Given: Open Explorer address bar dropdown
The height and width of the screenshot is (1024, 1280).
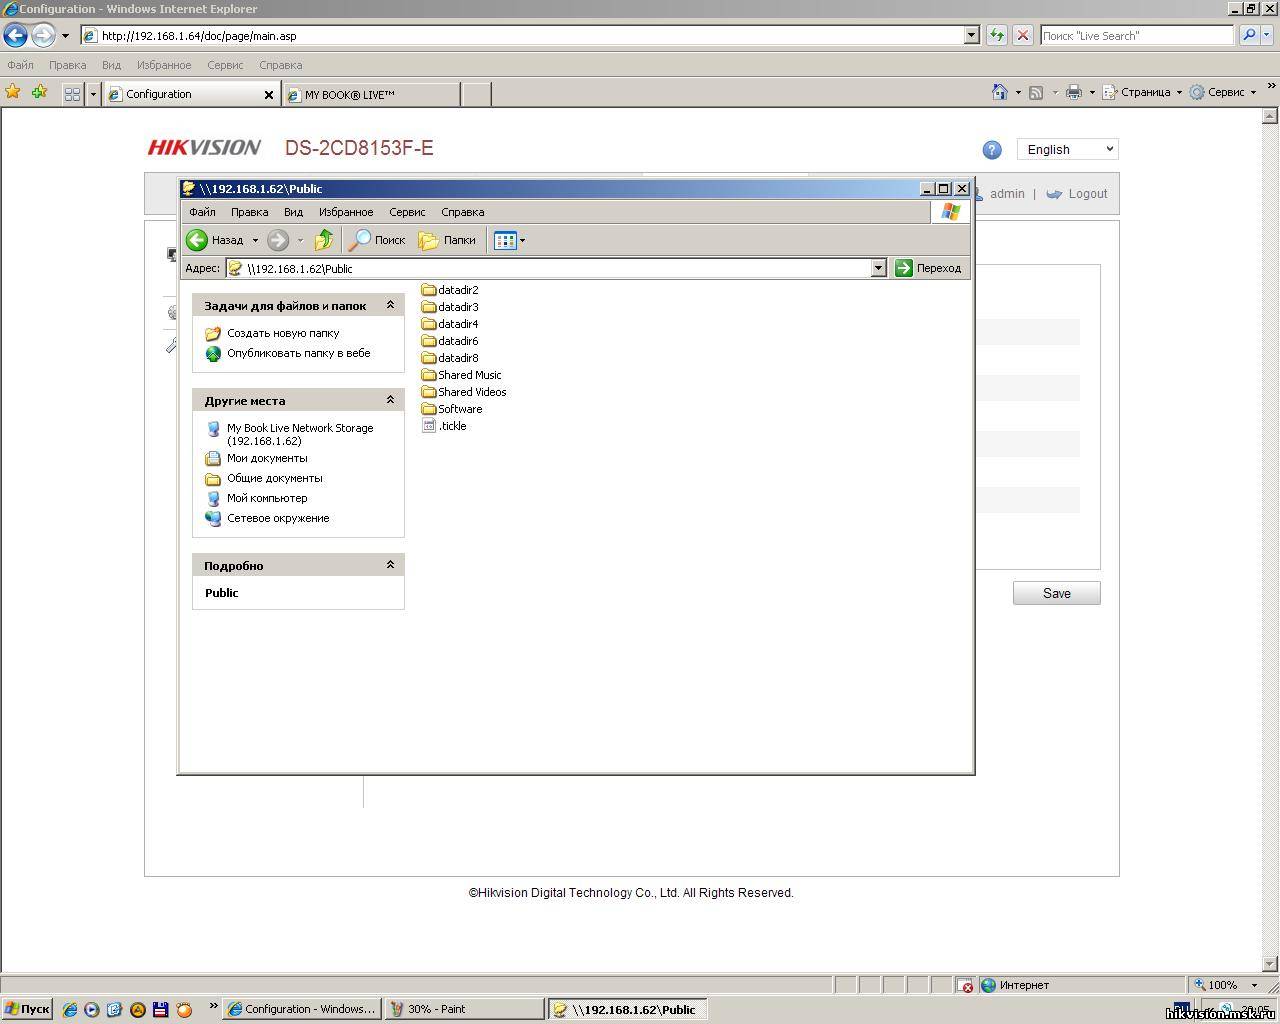Looking at the screenshot, I should tap(878, 268).
